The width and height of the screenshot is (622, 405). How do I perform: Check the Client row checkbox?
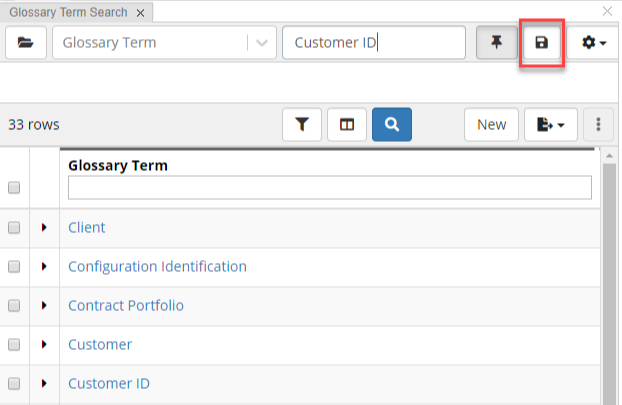[14, 228]
